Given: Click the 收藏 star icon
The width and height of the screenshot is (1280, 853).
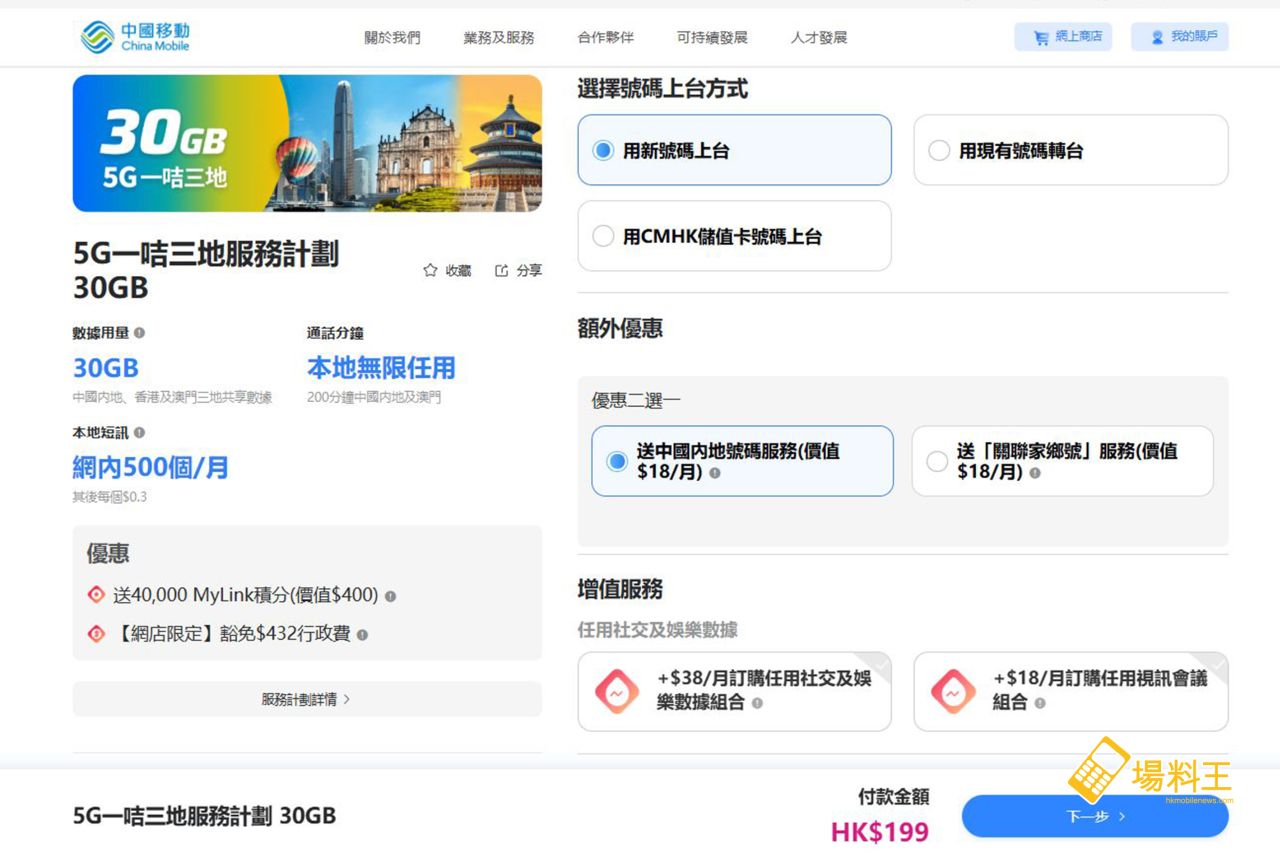Looking at the screenshot, I should point(431,270).
